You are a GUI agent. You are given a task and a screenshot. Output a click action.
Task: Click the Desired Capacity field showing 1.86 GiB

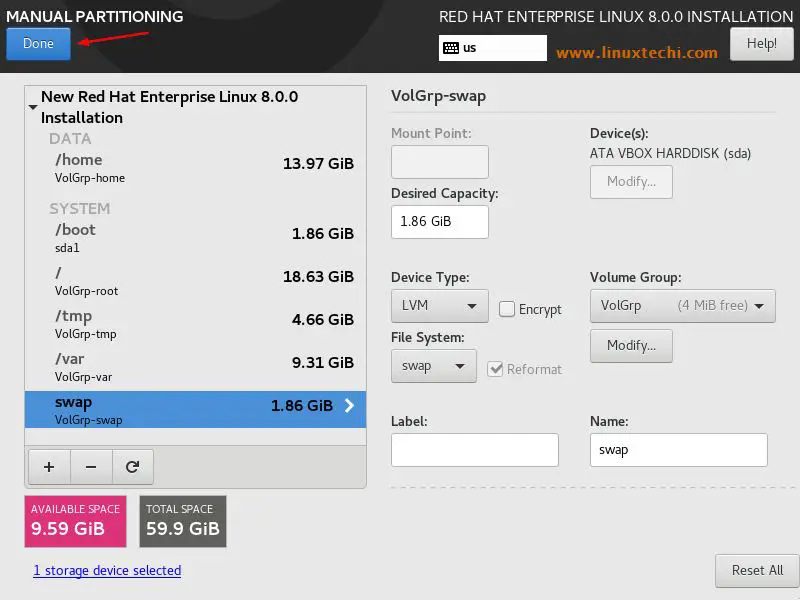click(440, 221)
